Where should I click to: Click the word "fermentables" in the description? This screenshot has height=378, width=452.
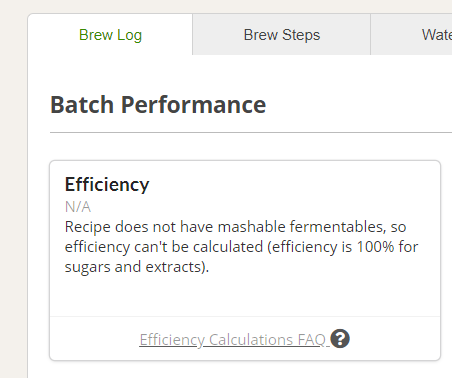click(337, 227)
